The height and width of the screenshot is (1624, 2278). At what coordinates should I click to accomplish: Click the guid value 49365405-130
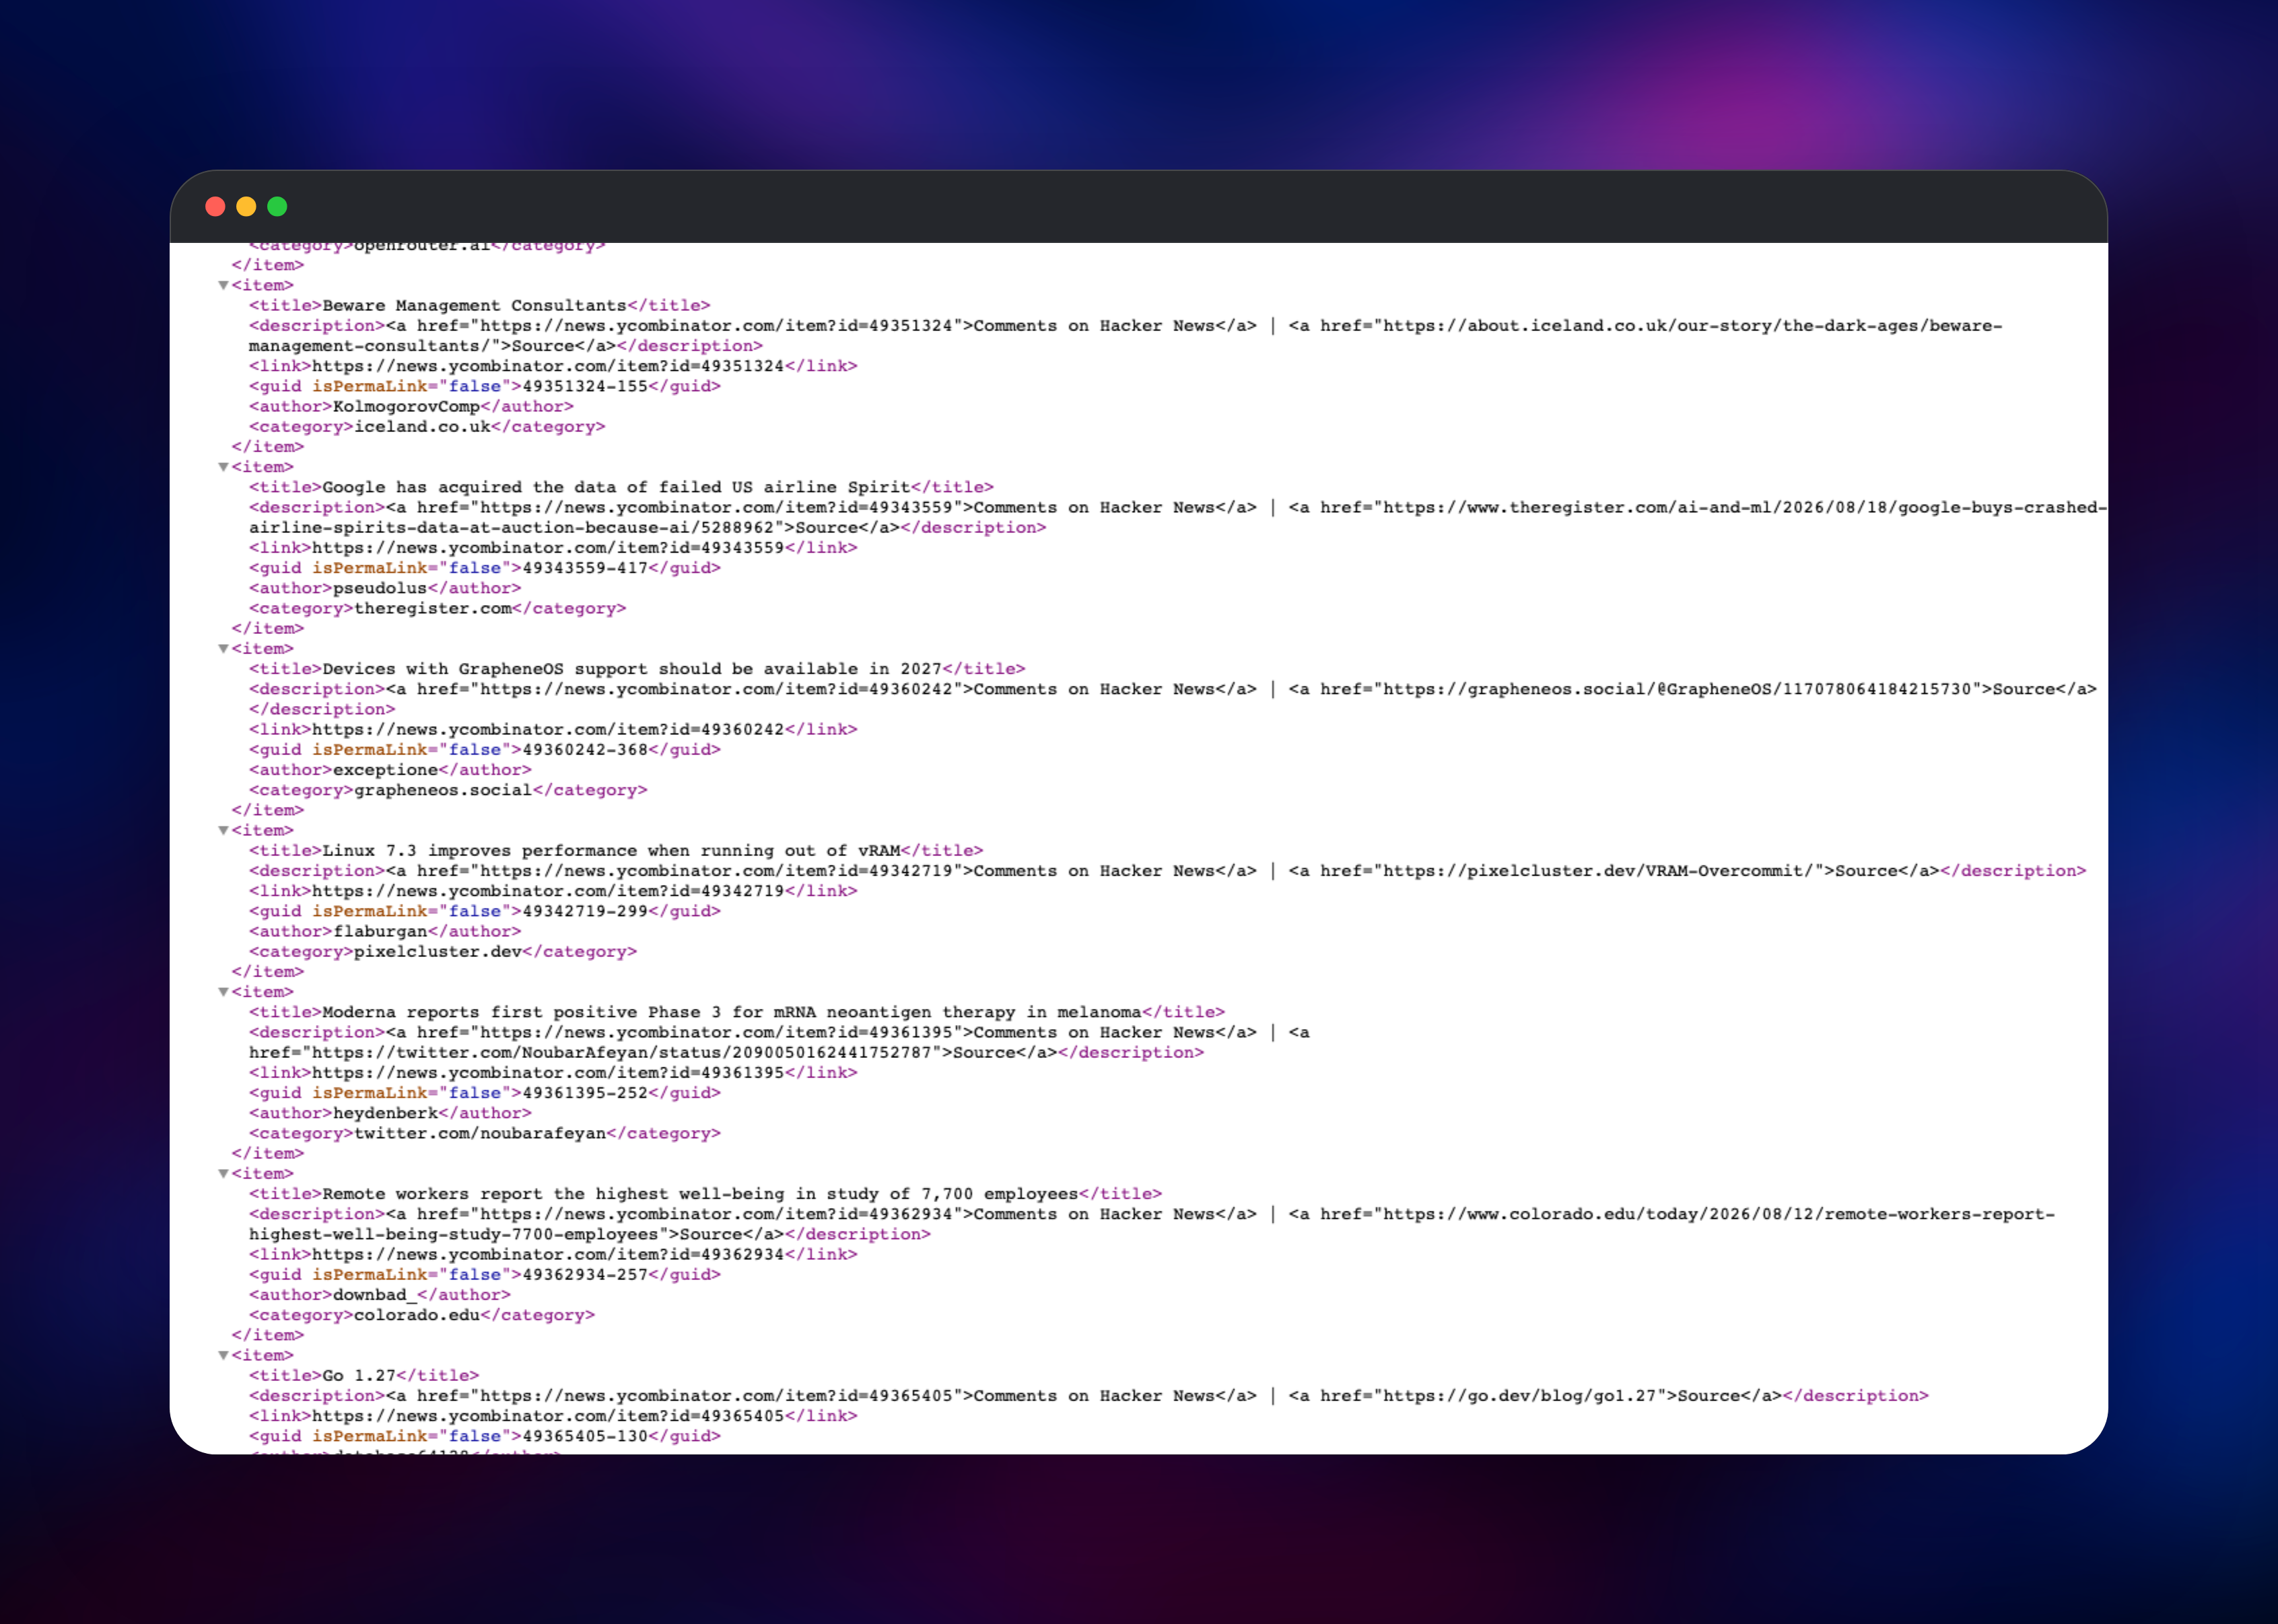[585, 1436]
